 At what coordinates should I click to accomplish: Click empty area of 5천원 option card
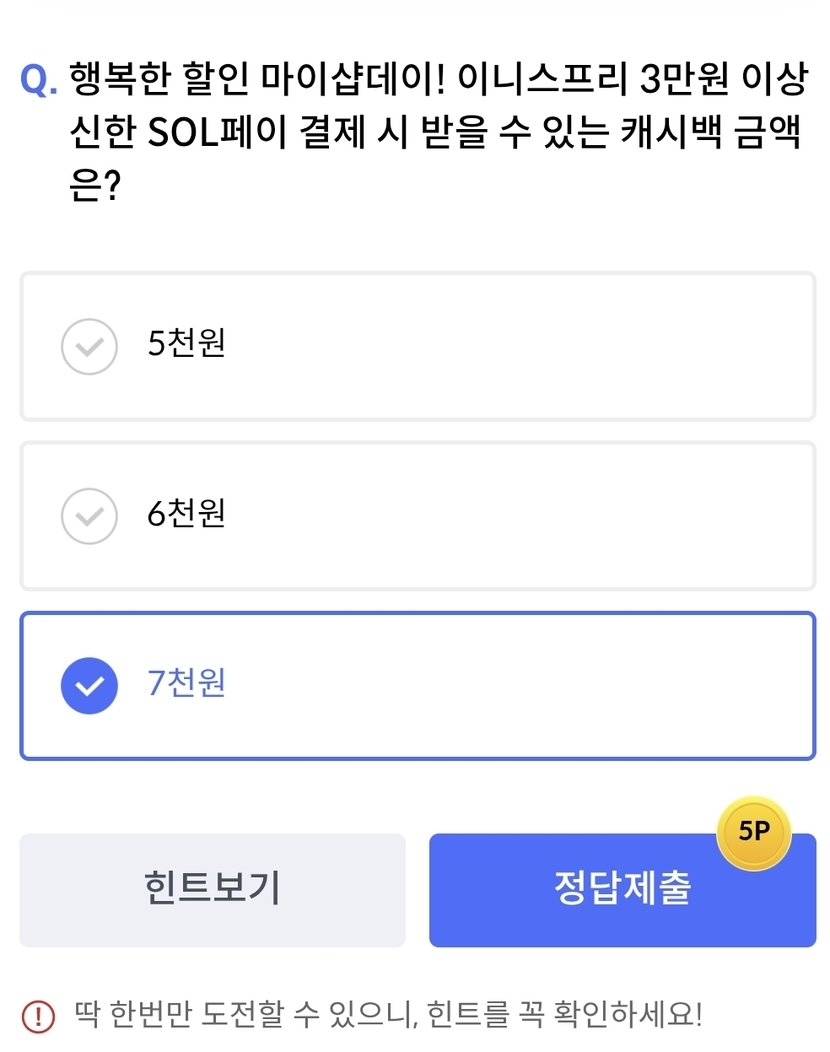[x=520, y=347]
